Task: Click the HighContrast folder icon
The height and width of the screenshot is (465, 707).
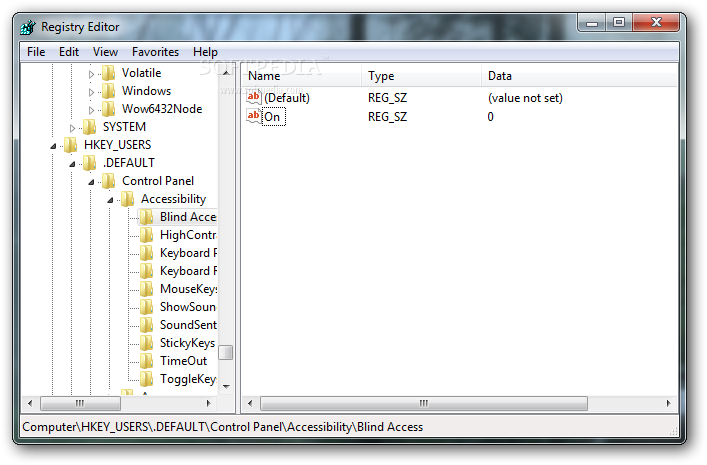Action: (146, 235)
